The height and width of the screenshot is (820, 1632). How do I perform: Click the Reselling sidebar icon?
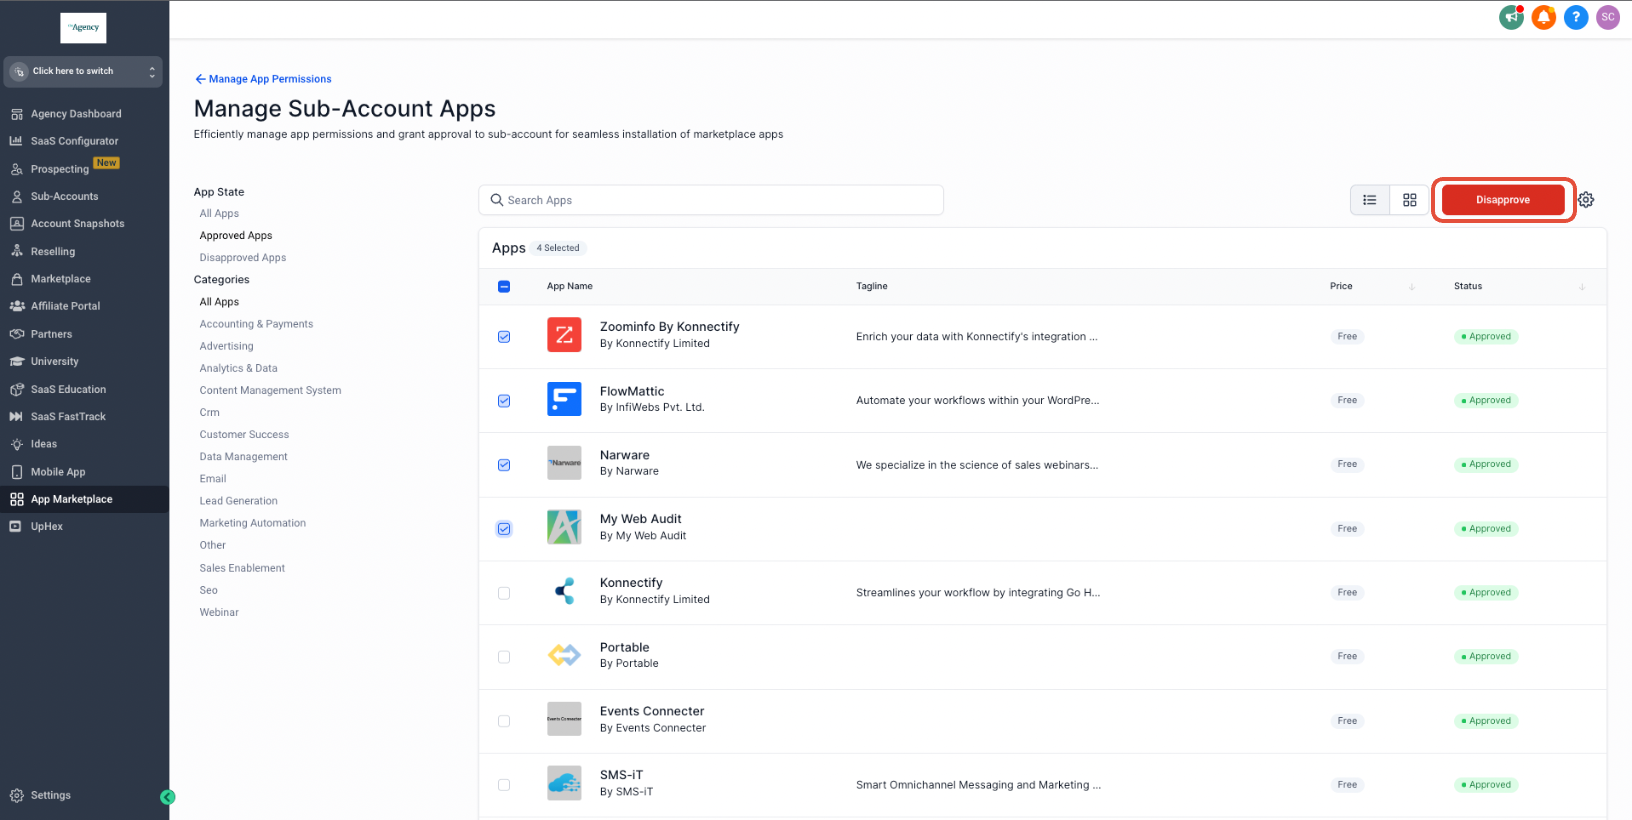coord(17,251)
